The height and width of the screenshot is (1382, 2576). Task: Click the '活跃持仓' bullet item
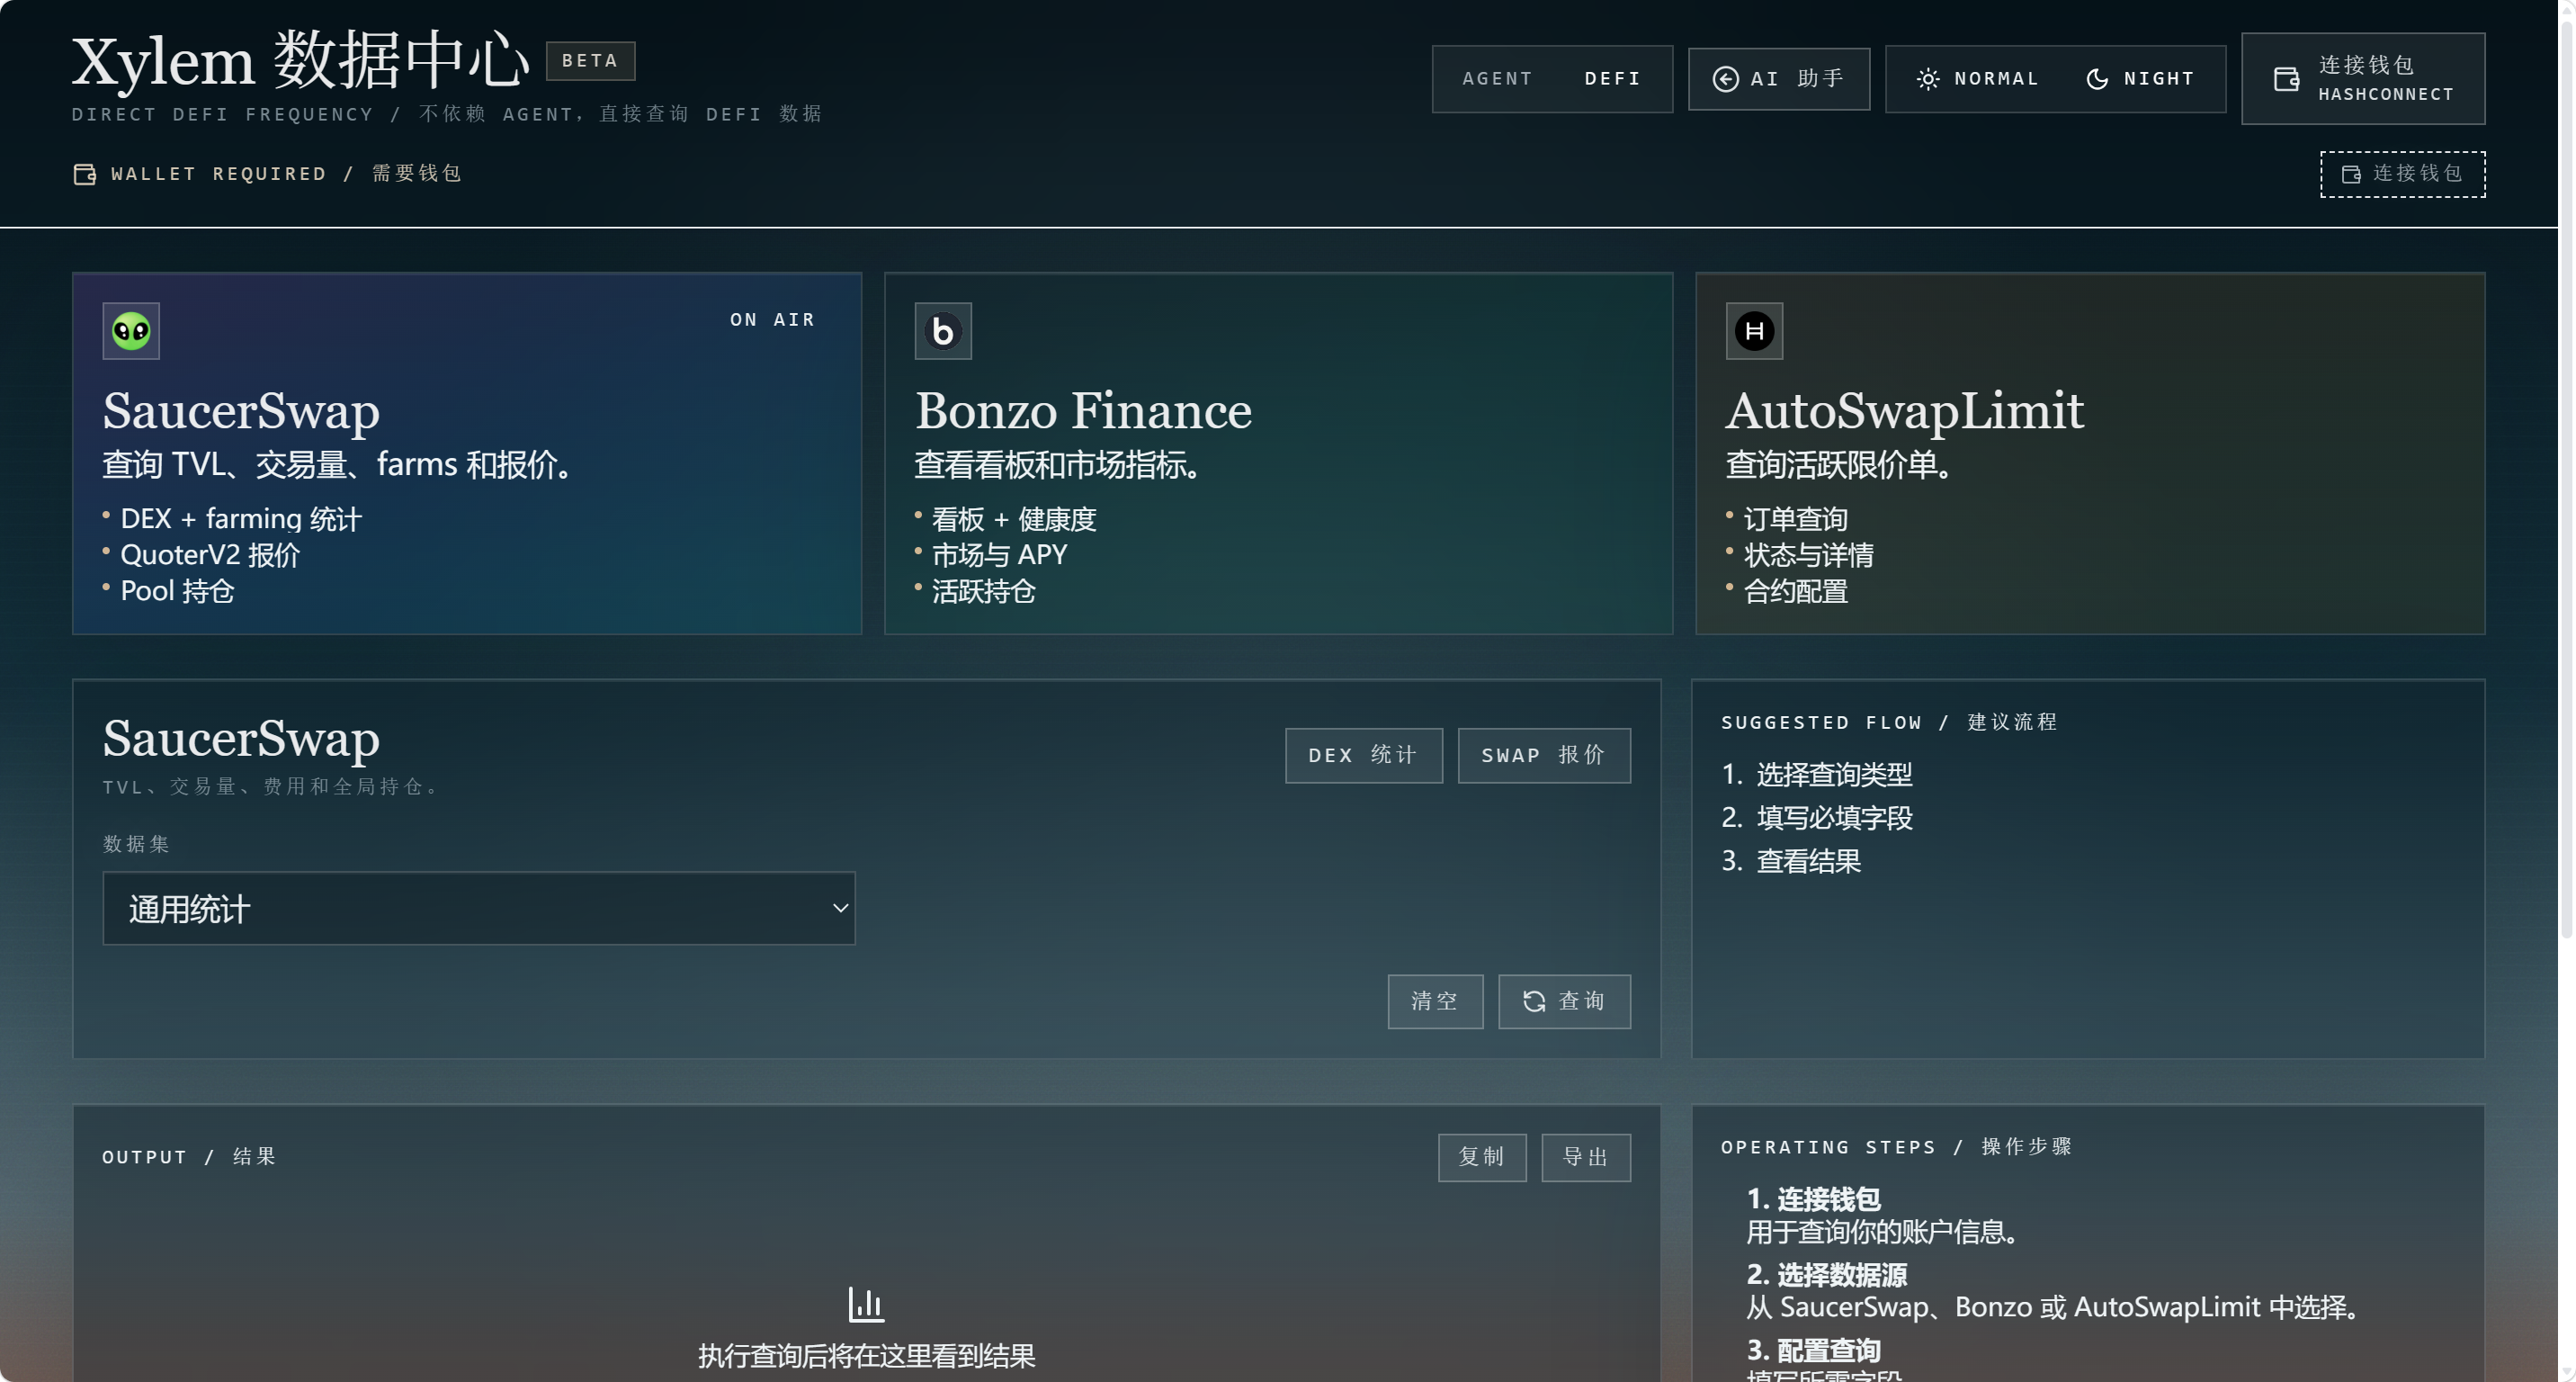click(x=984, y=591)
